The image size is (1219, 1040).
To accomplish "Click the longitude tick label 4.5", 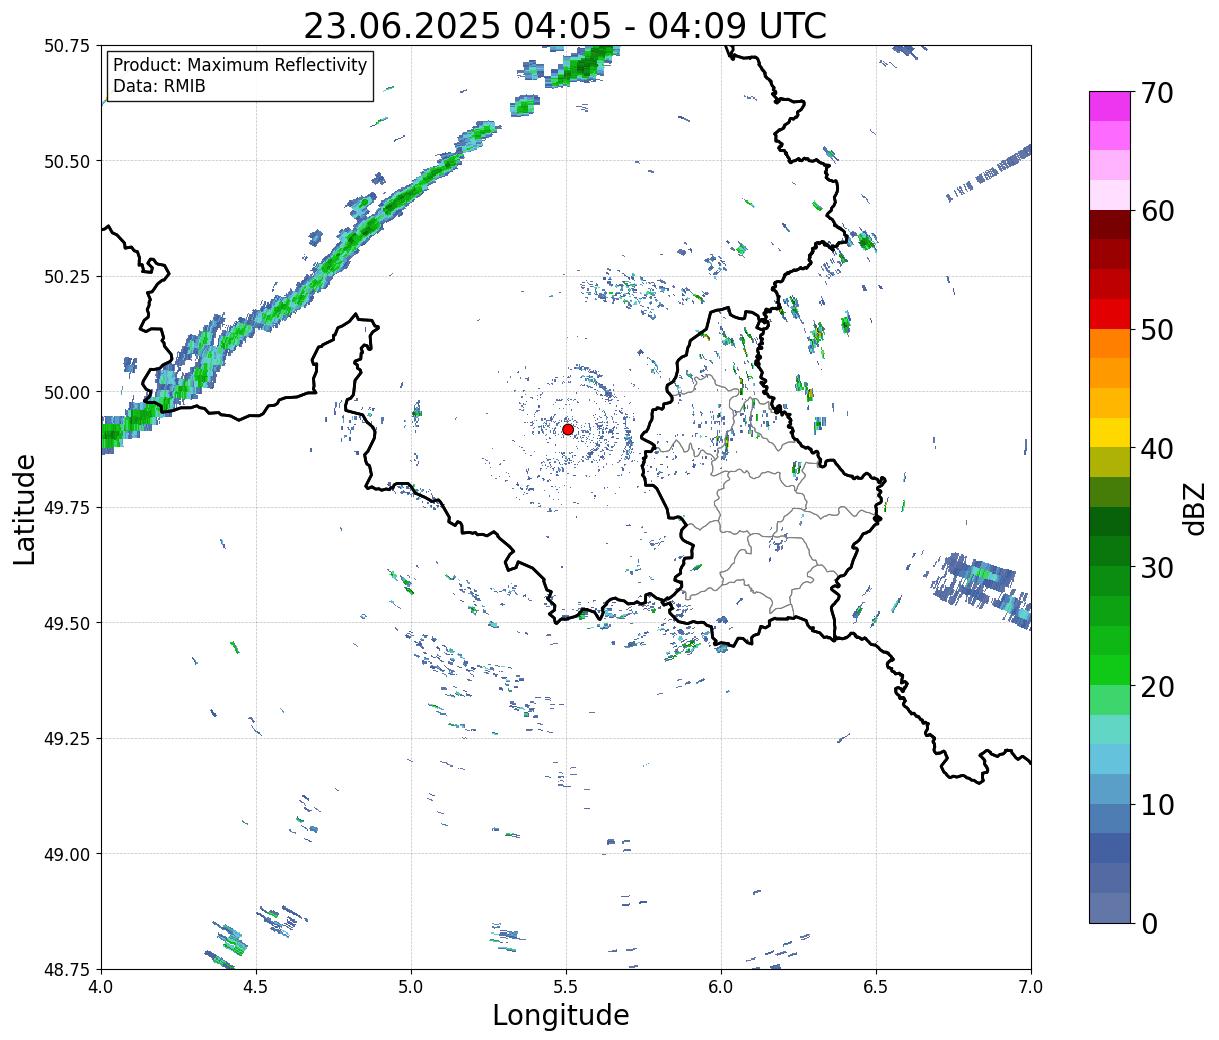I will pos(256,987).
